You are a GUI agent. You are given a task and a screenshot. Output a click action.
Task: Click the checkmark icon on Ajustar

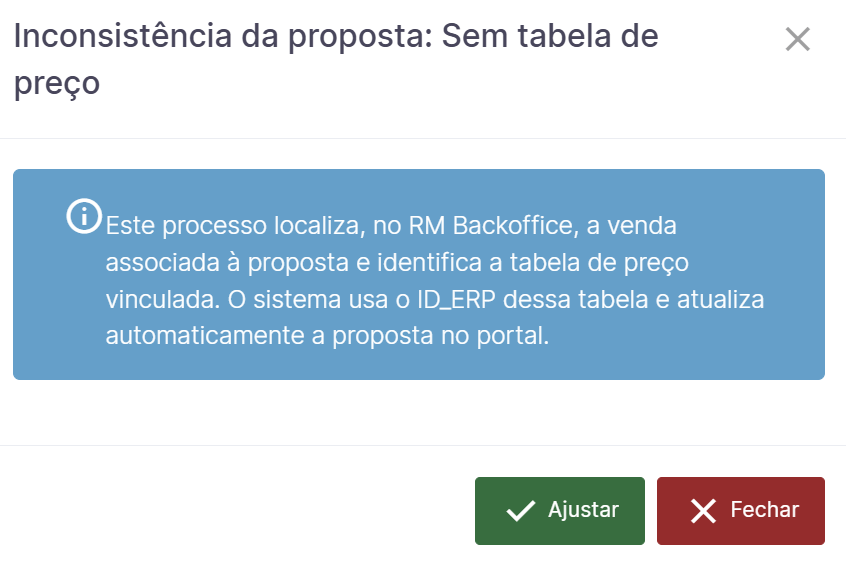click(521, 511)
